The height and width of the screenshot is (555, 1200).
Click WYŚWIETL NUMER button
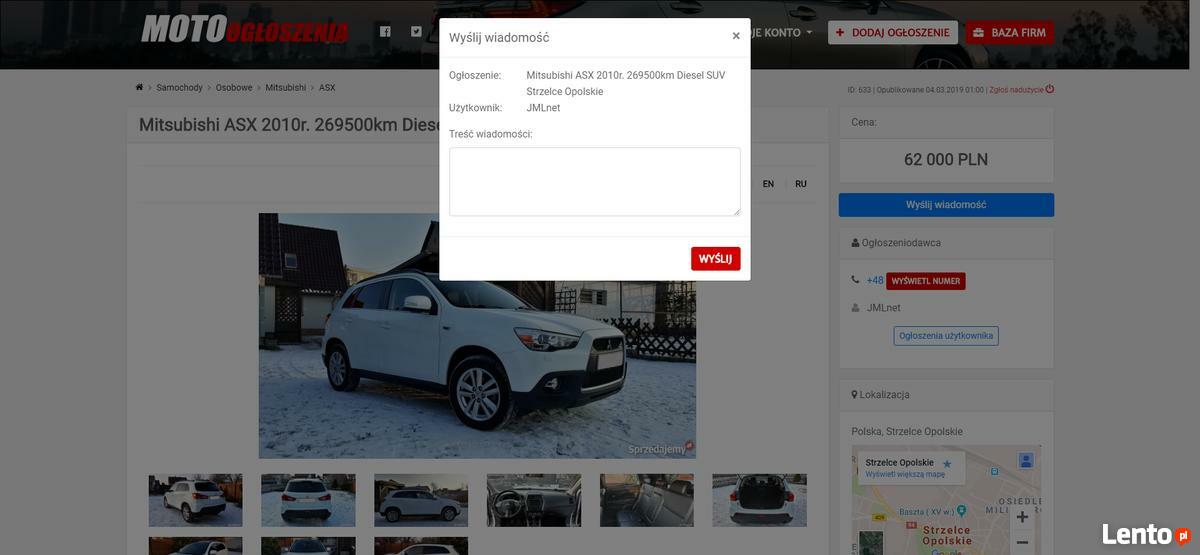click(926, 281)
